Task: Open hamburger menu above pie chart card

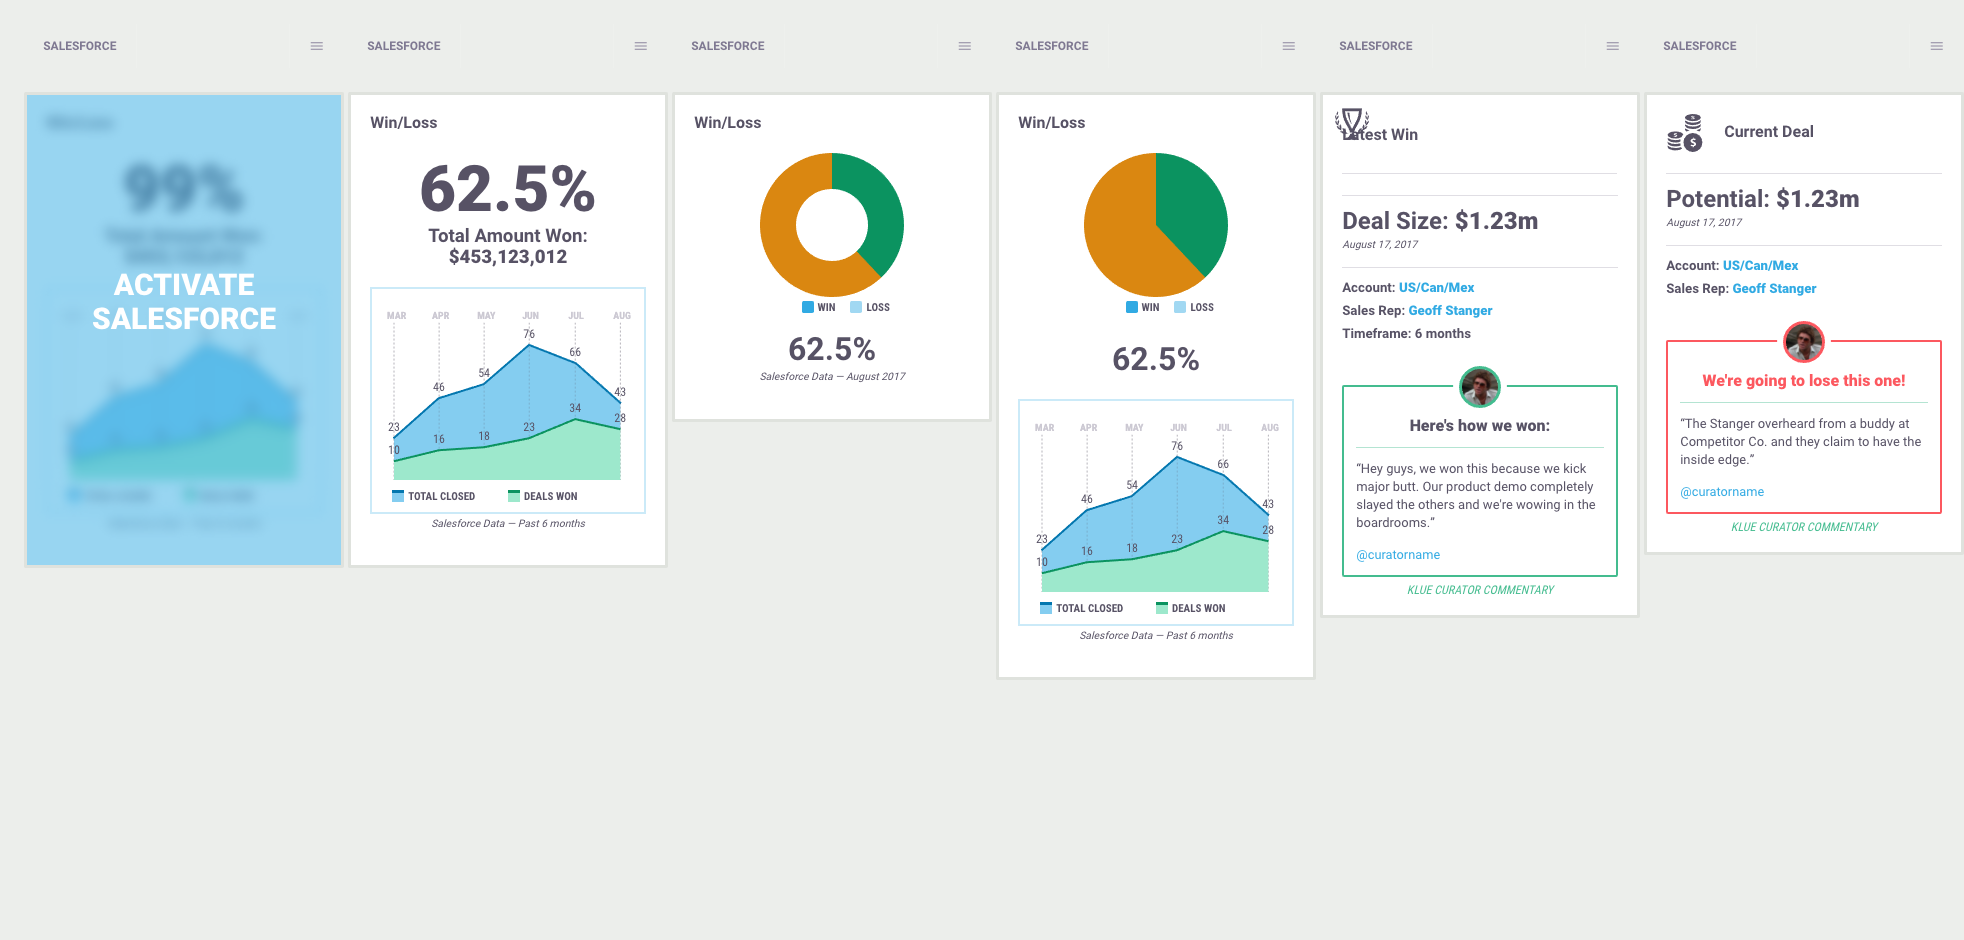Action: (1289, 46)
